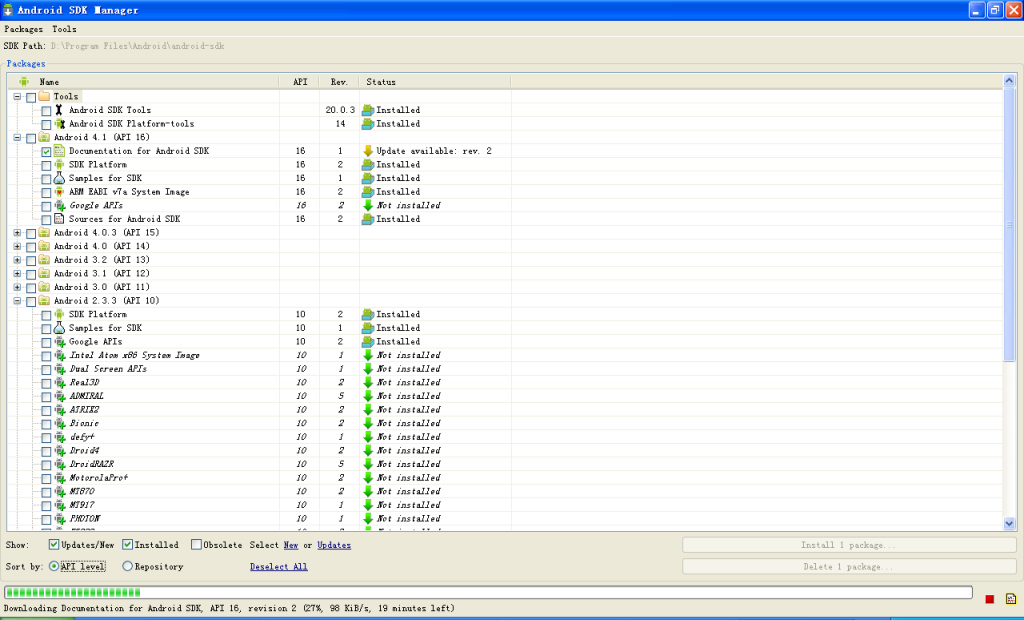Screen dimensions: 1024x620
Task: Open the Tools menu
Action: (x=64, y=29)
